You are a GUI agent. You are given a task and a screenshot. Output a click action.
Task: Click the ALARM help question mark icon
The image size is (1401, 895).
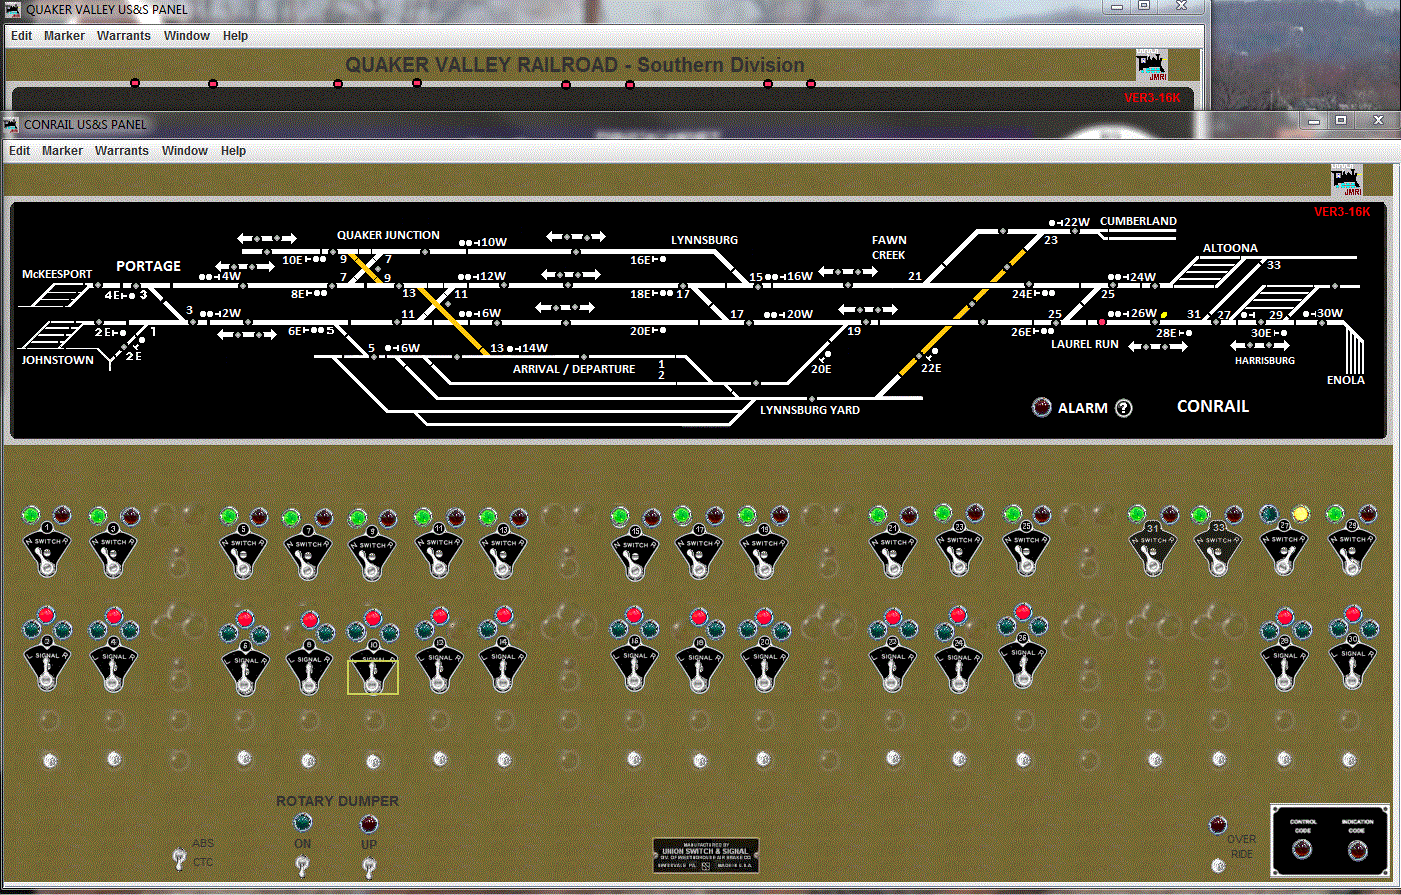[1124, 408]
